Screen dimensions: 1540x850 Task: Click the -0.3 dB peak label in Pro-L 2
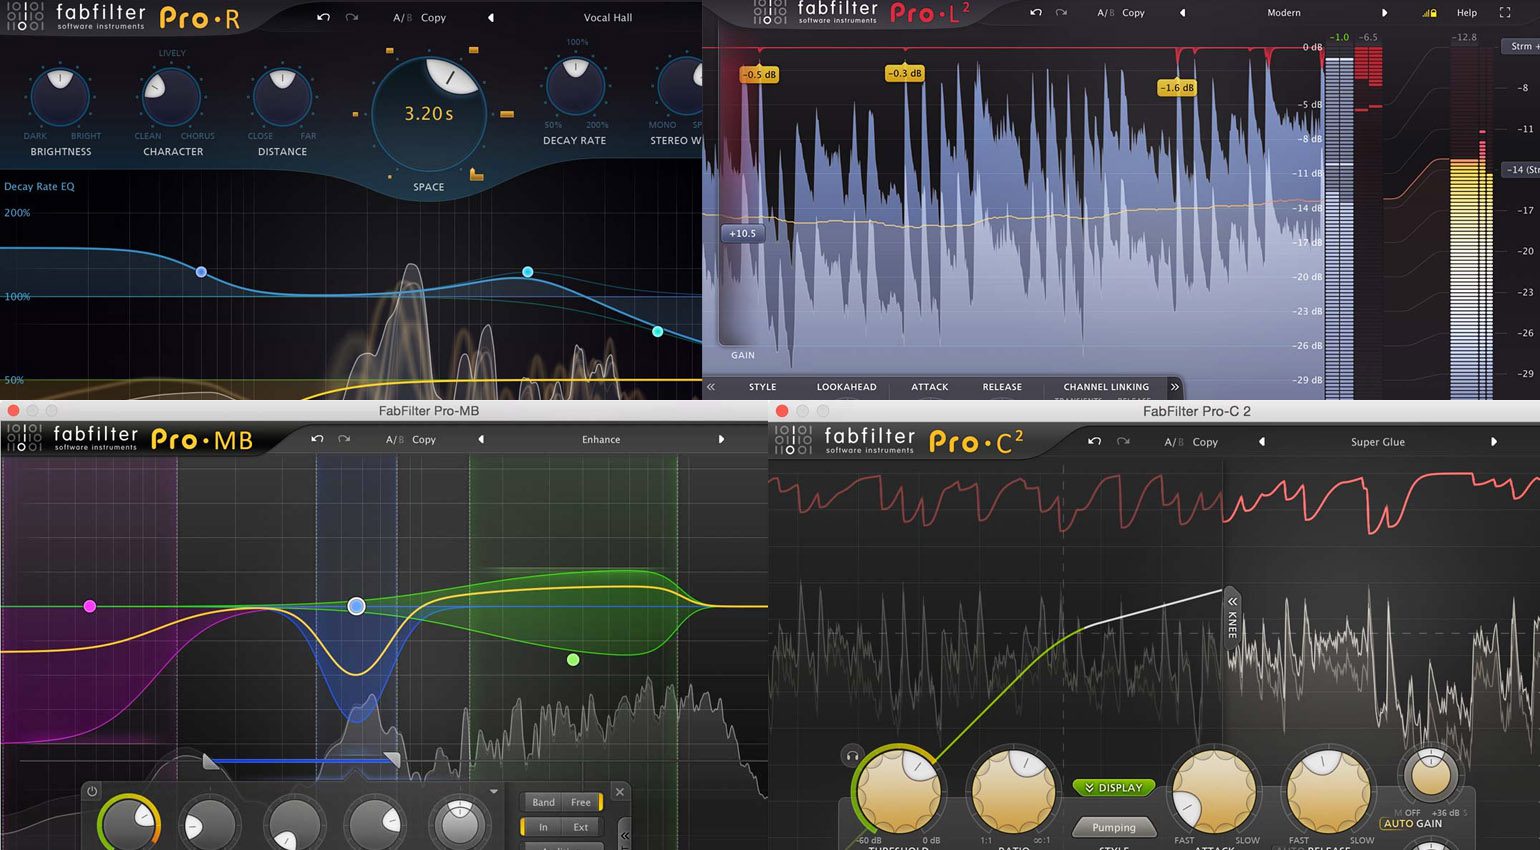click(905, 73)
